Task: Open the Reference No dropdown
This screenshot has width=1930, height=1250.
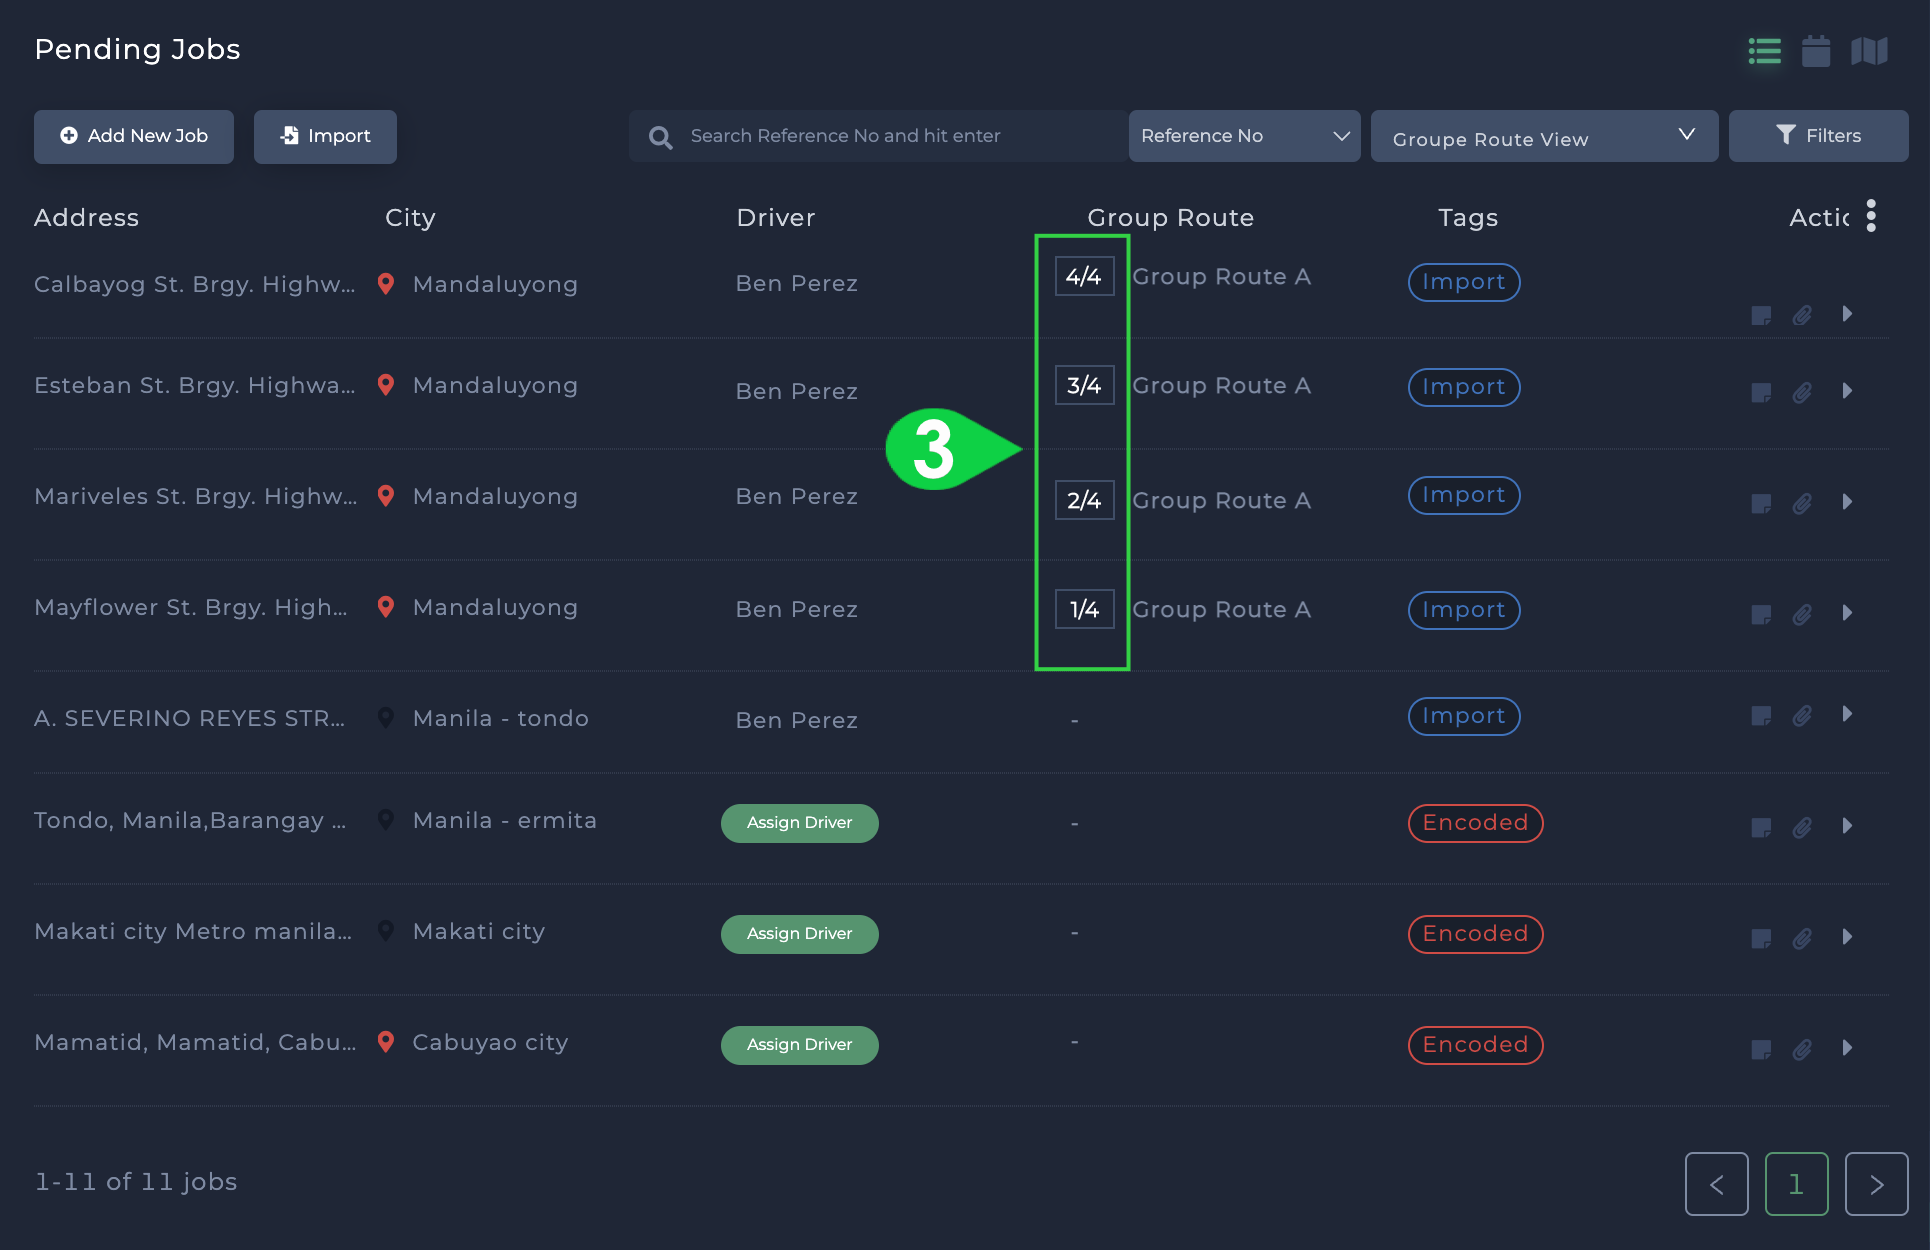Action: tap(1244, 136)
